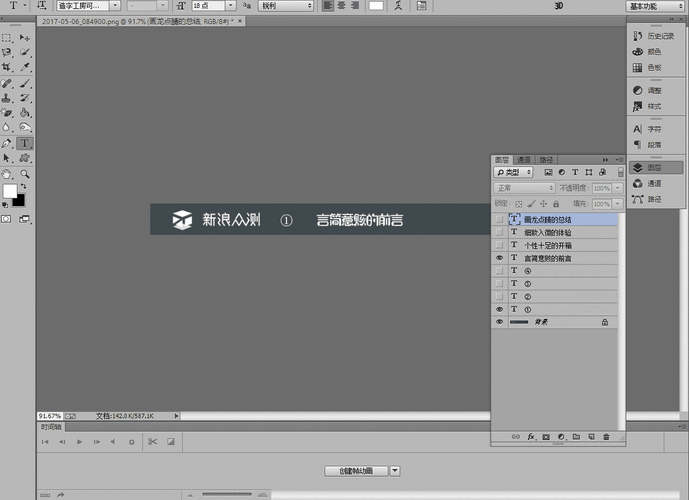Swap foreground and background colors

[x=23, y=187]
